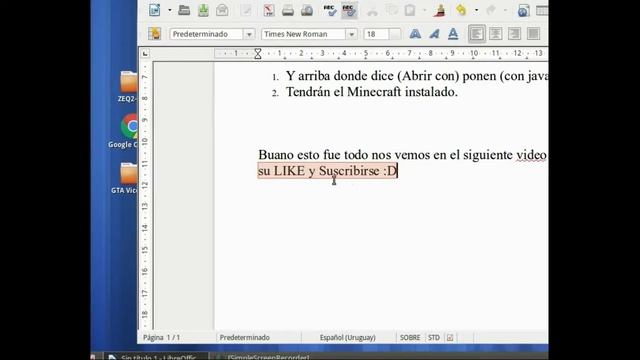Image resolution: width=640 pixels, height=360 pixels.
Task: Click the Undo arrow icon
Action: pos(461,10)
